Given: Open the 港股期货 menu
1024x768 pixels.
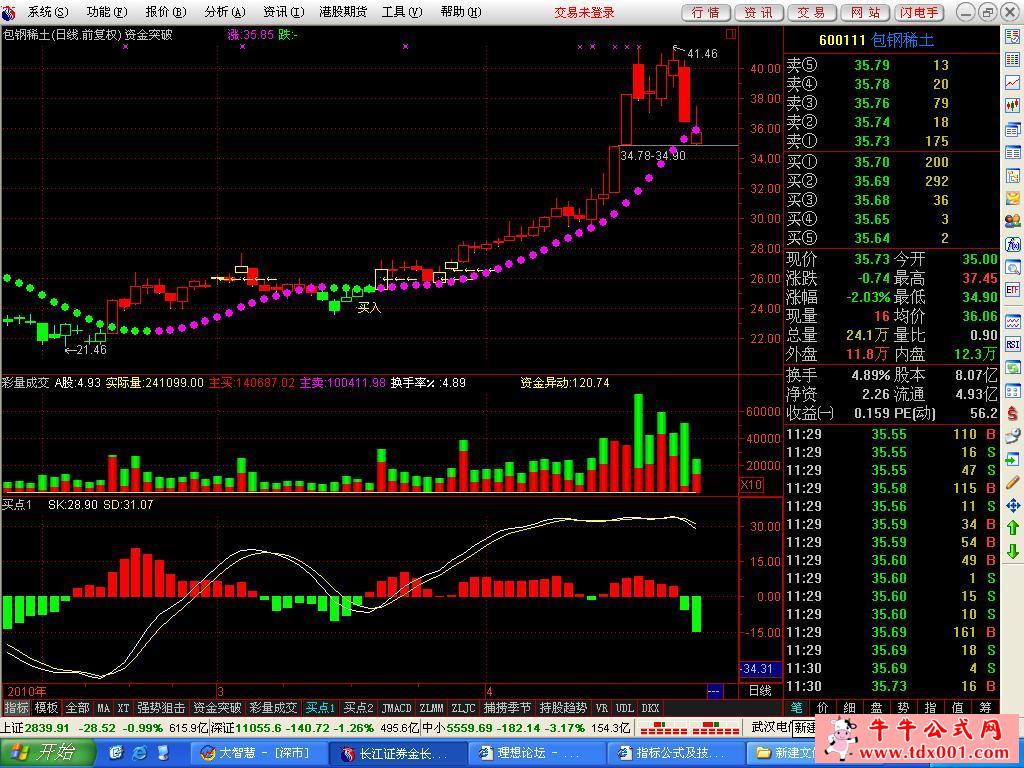Looking at the screenshot, I should coord(343,12).
